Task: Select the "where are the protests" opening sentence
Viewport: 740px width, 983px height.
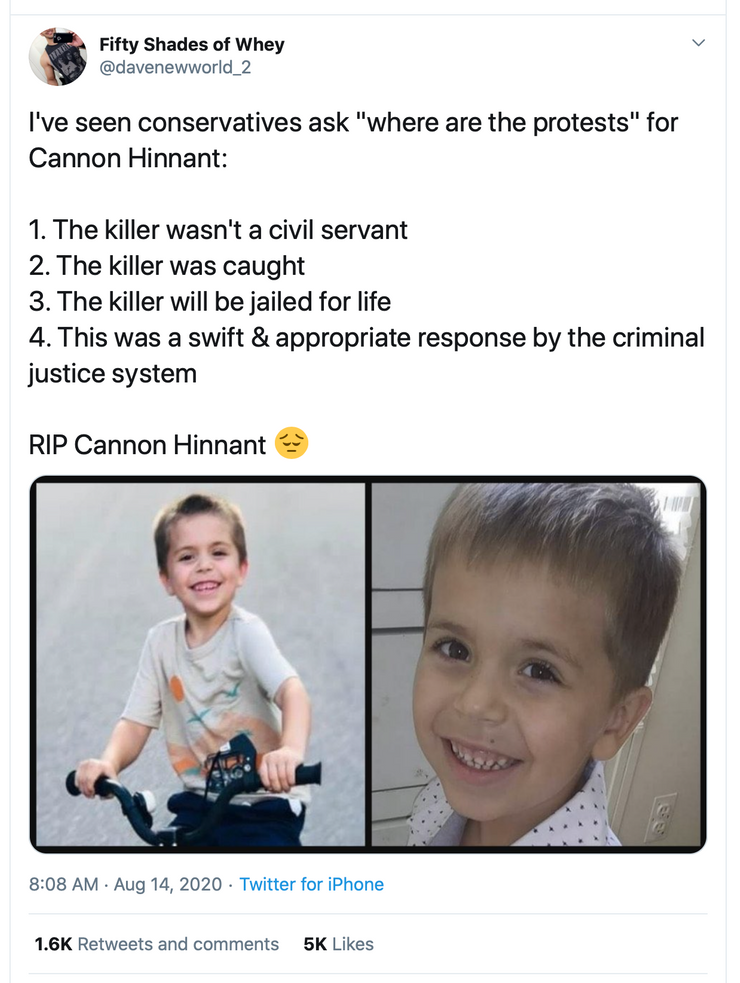Action: point(353,140)
